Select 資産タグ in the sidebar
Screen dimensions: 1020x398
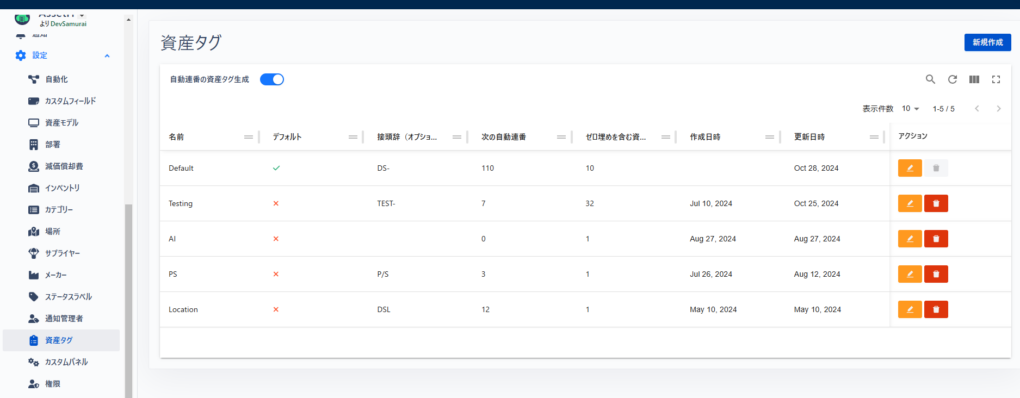tap(61, 340)
